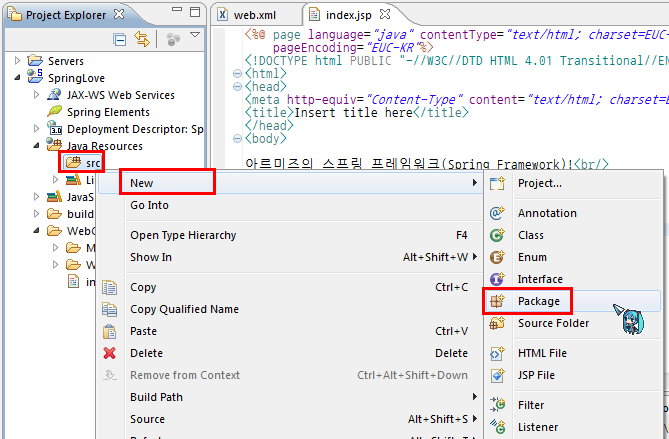The image size is (669, 439).
Task: Choose Delete from the context menu
Action: coord(290,353)
